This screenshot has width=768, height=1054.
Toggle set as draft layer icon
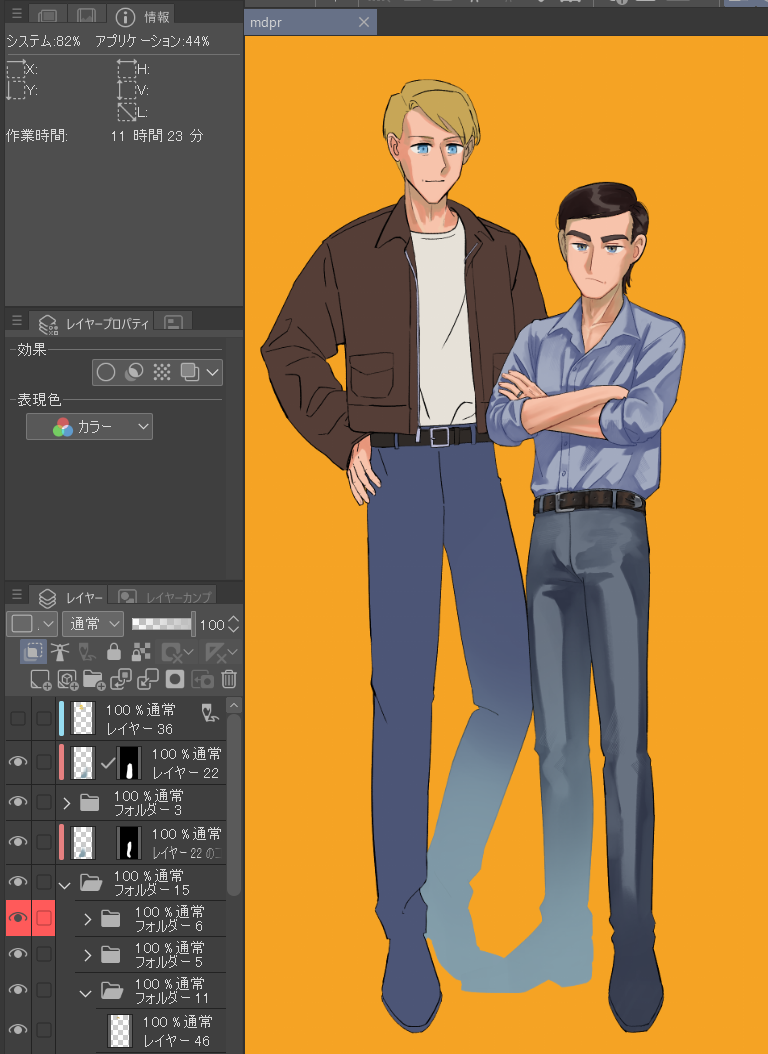(x=87, y=652)
